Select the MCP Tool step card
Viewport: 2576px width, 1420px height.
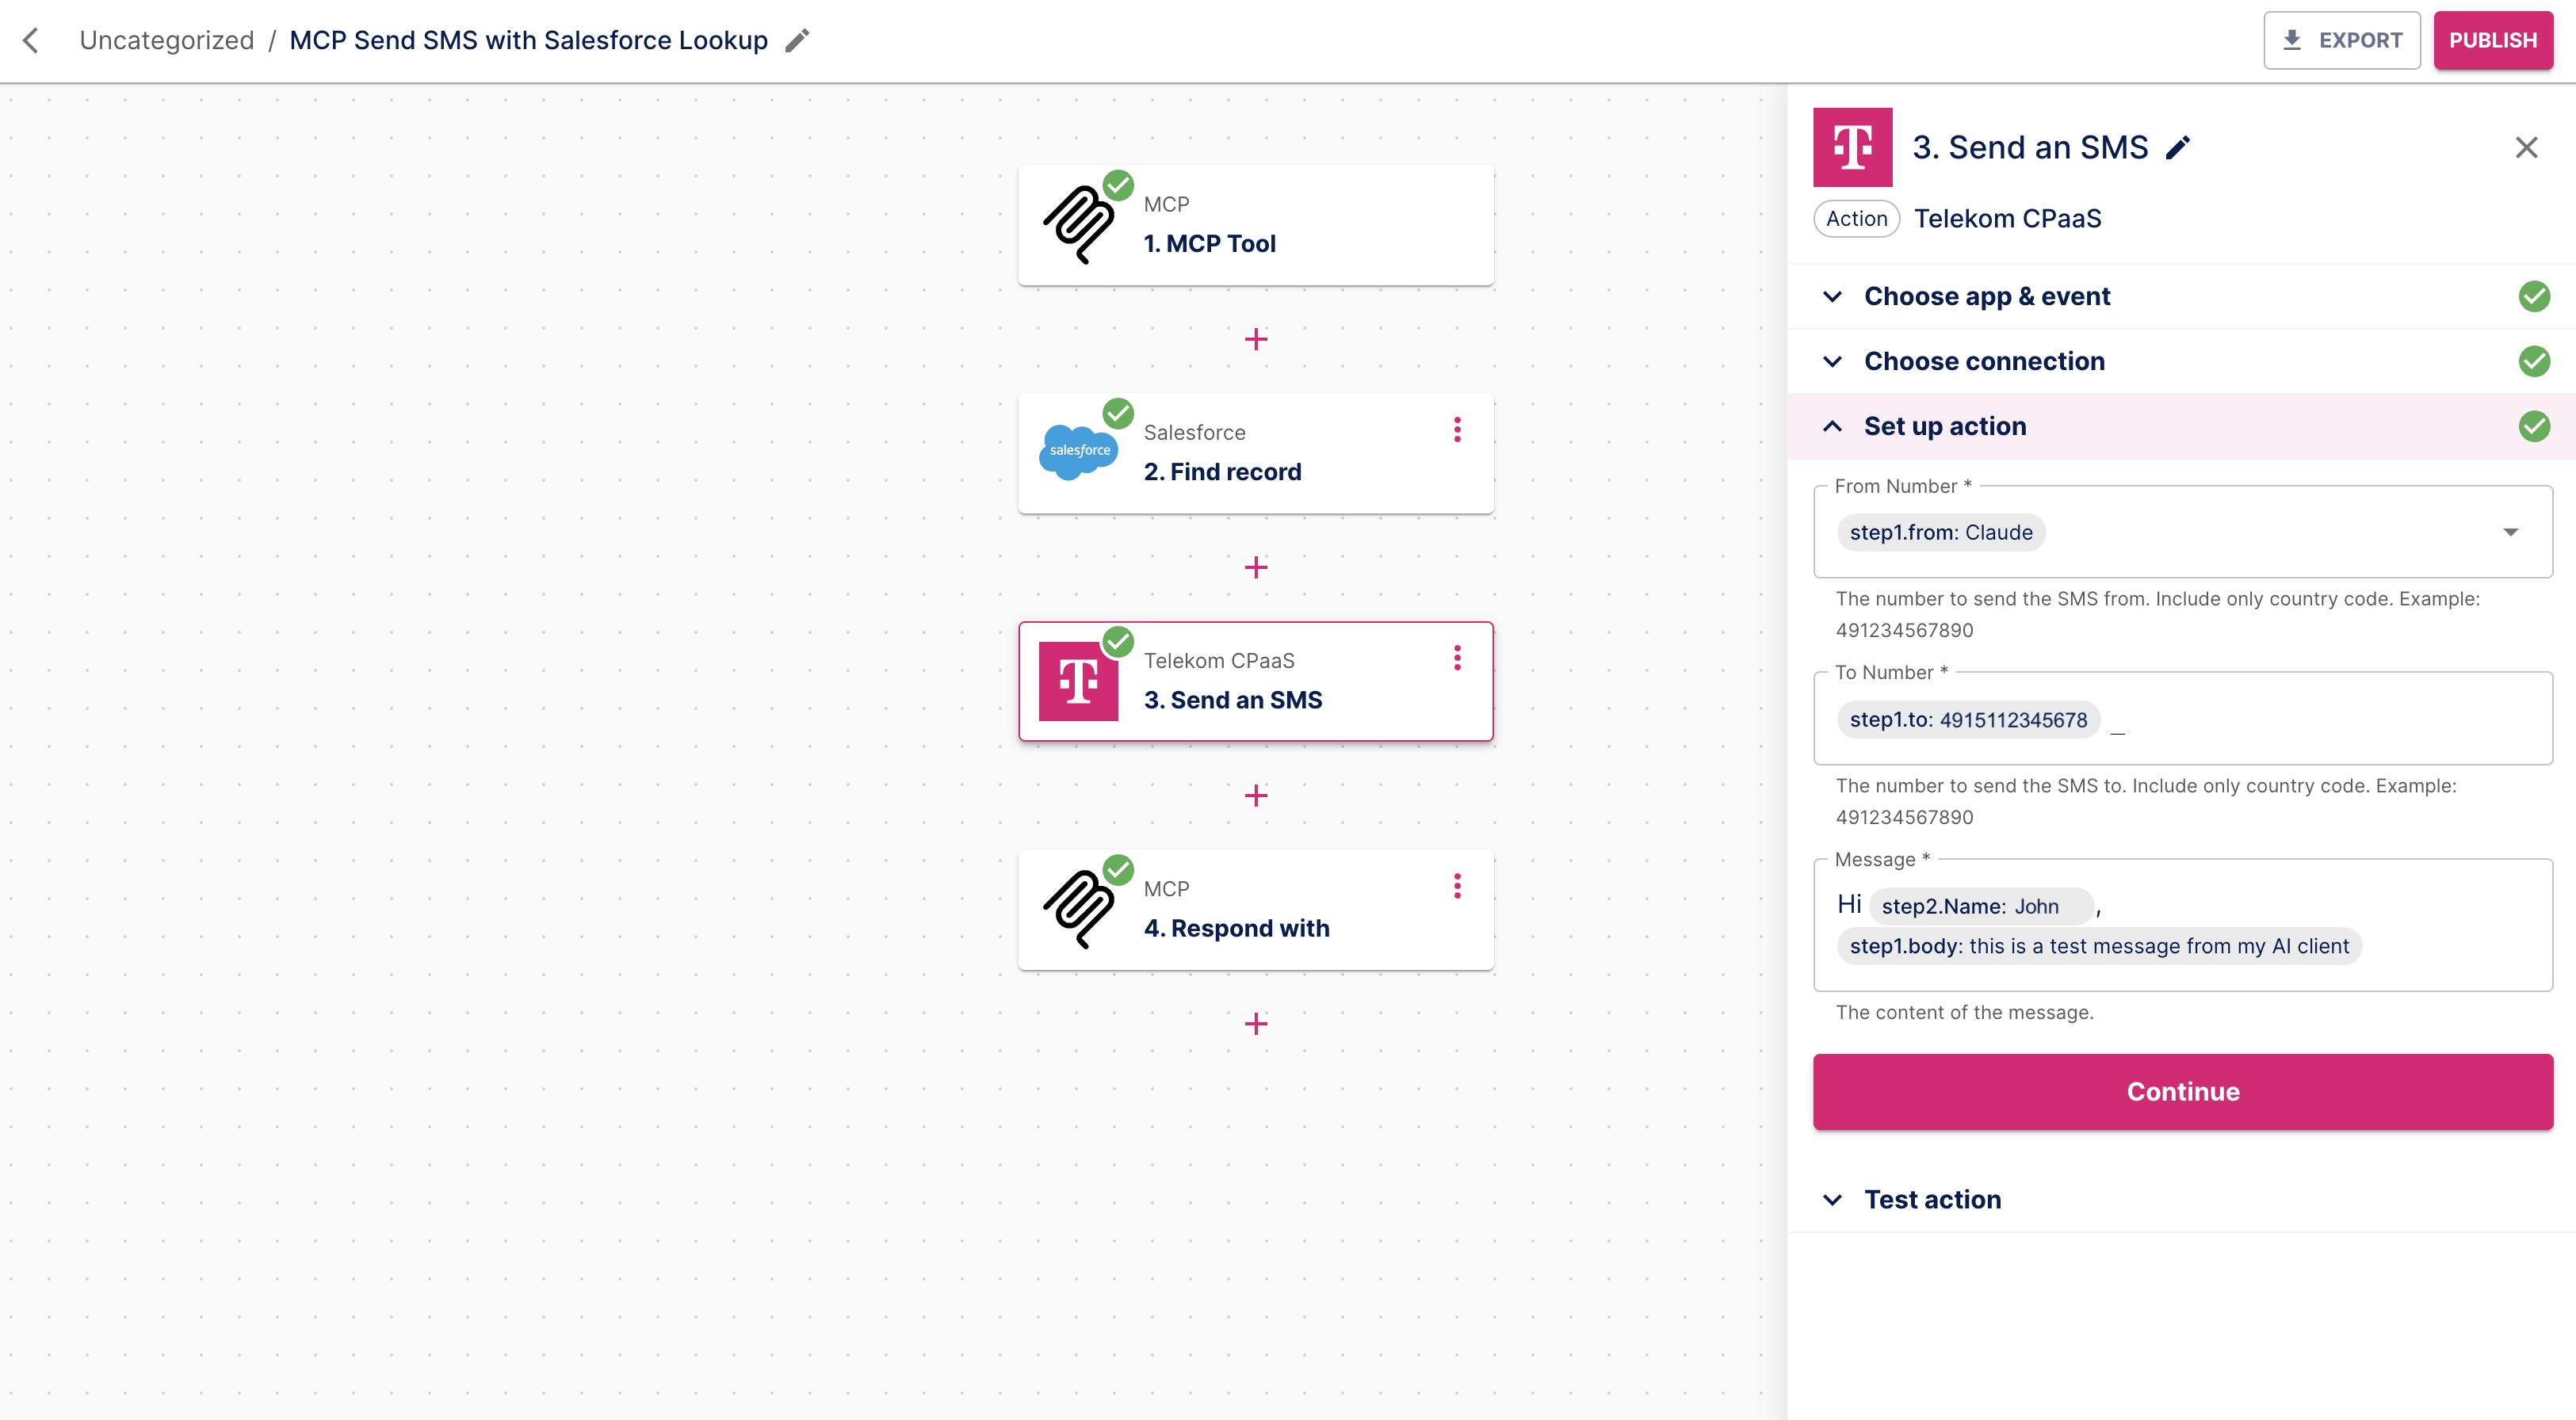(1255, 225)
